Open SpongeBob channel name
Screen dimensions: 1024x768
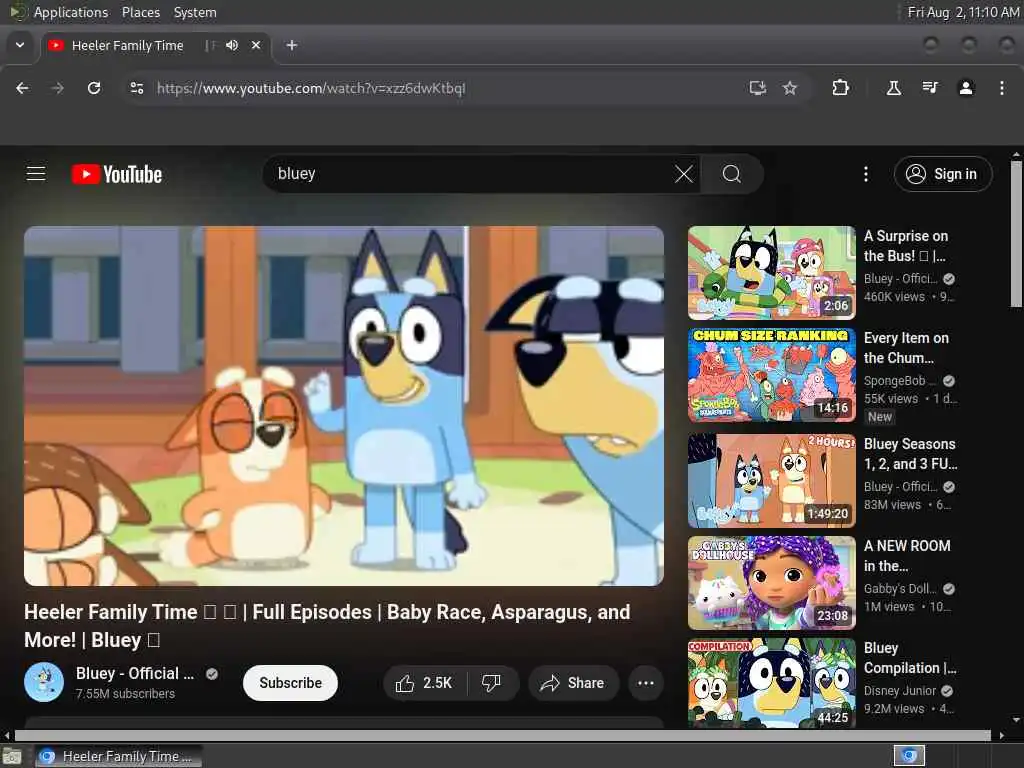(899, 380)
